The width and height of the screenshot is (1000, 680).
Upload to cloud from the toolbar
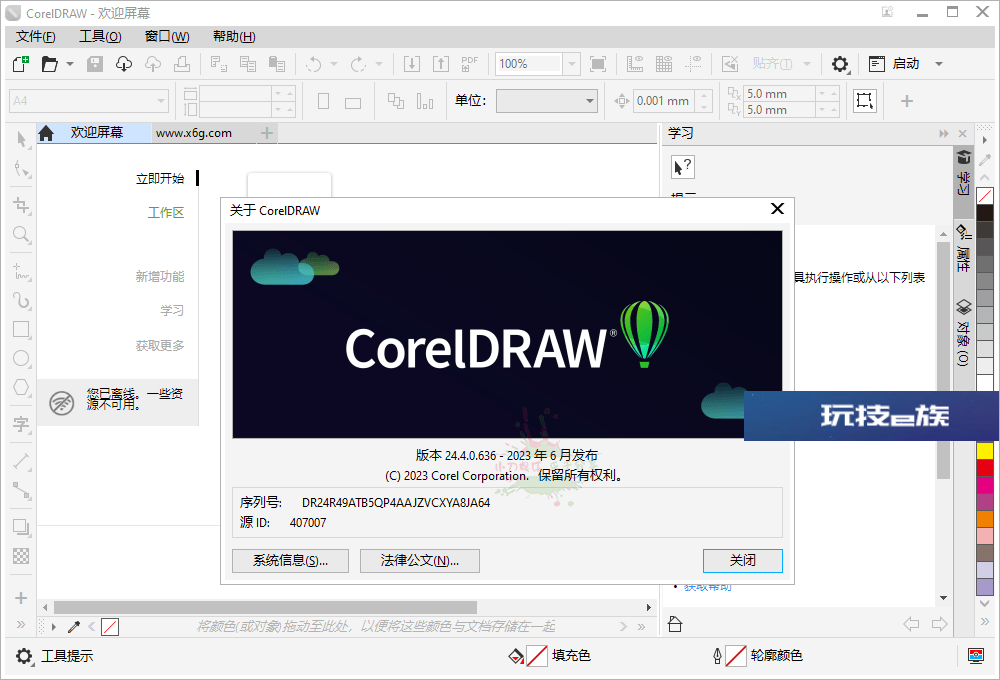coord(153,64)
